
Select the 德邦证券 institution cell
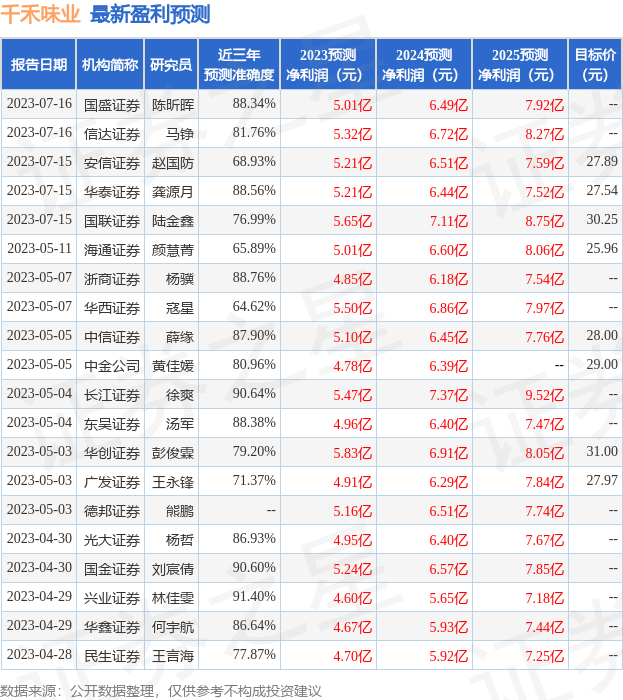tap(112, 512)
